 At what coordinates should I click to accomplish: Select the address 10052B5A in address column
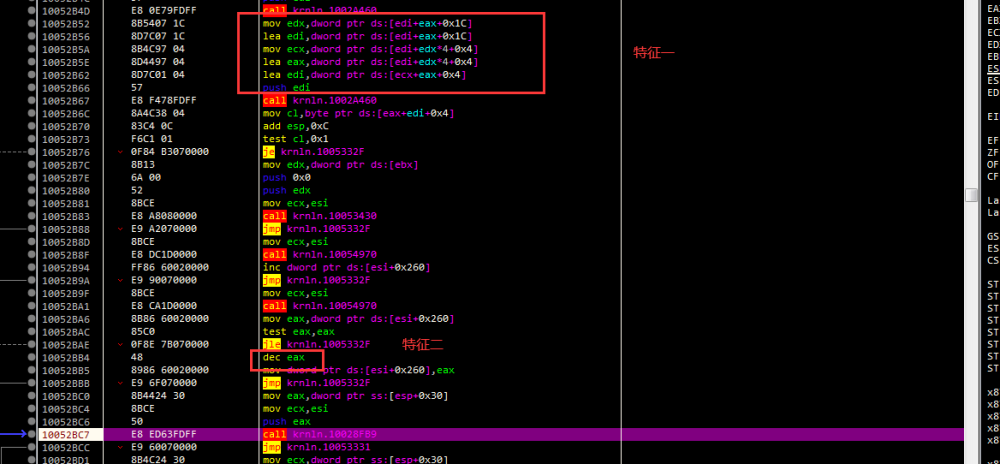pyautogui.click(x=66, y=49)
